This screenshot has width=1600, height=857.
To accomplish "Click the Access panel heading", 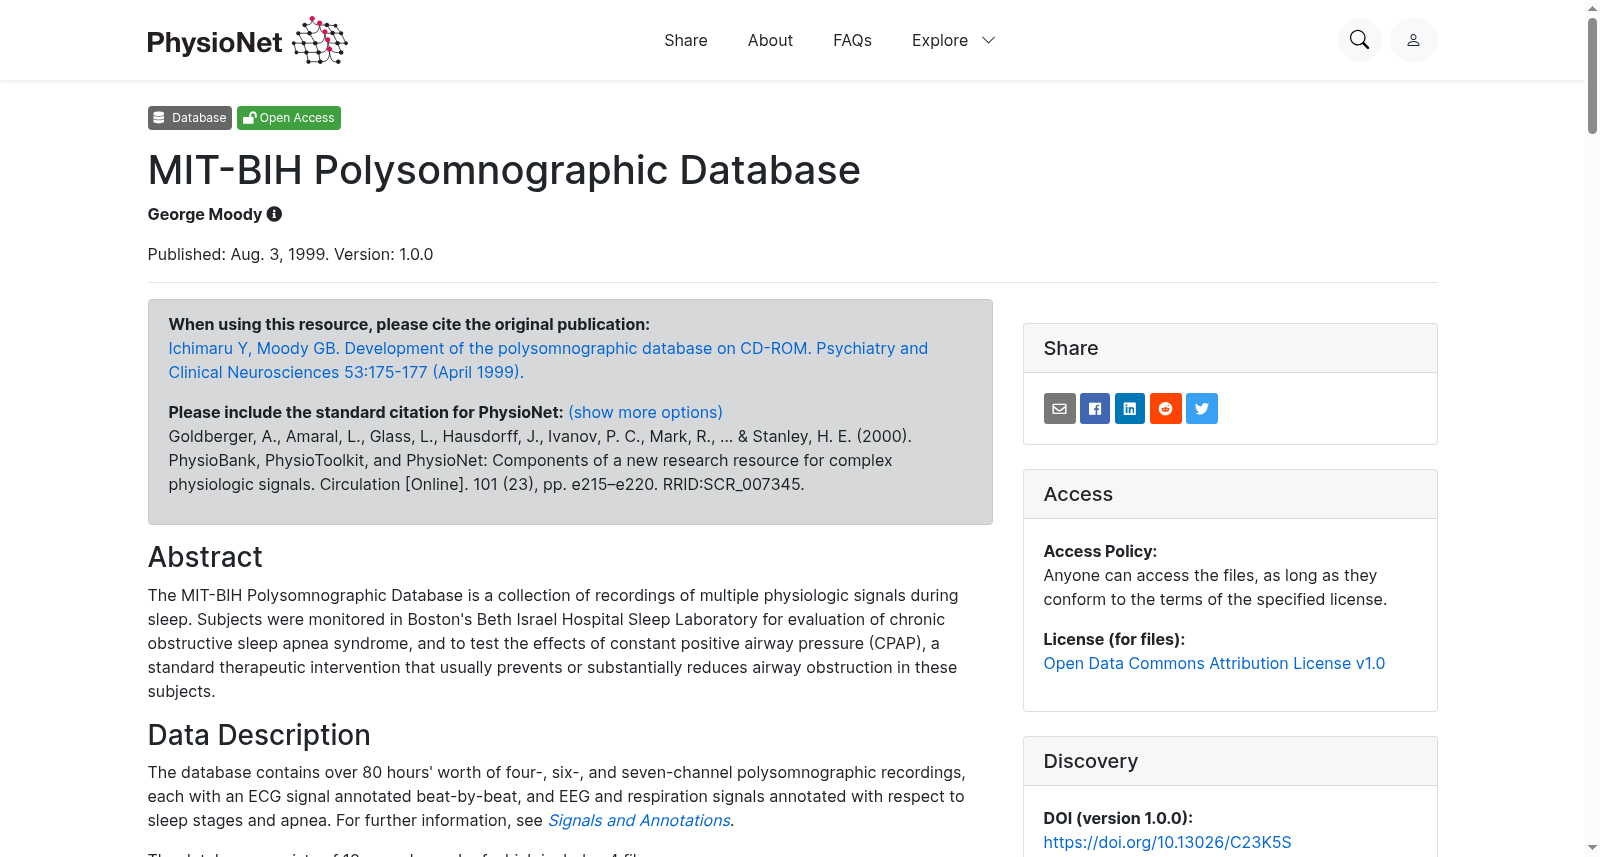I will pyautogui.click(x=1078, y=494).
